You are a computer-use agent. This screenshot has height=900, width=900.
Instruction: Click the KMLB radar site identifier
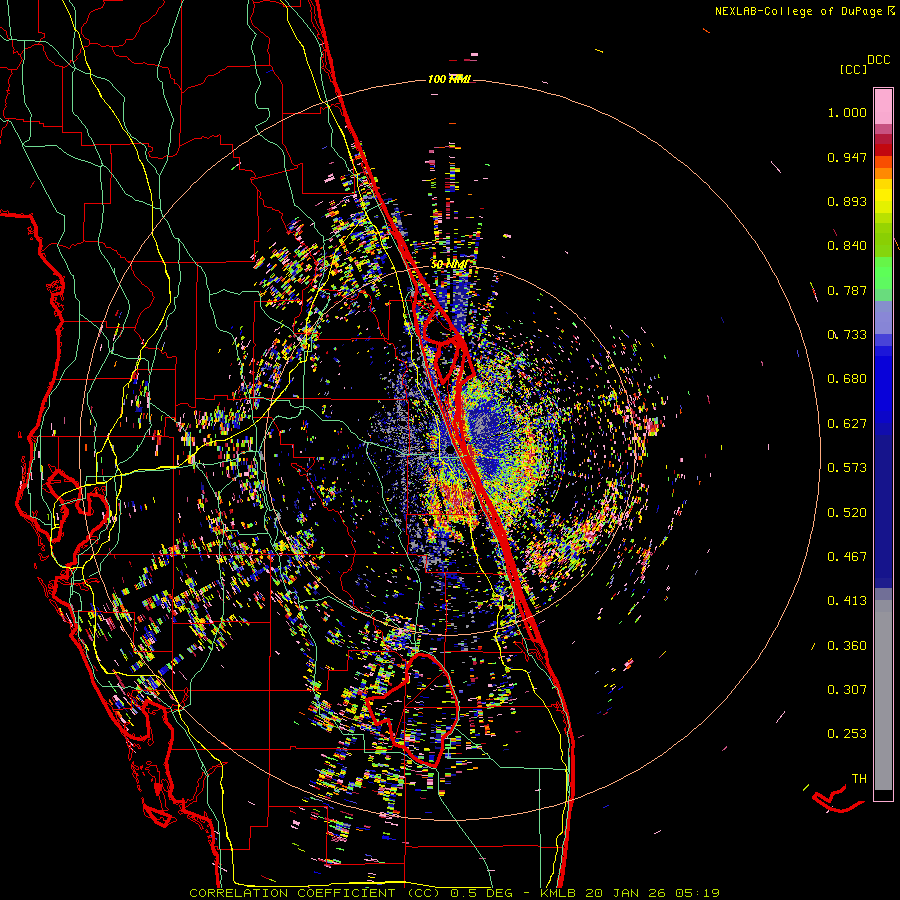(x=560, y=893)
